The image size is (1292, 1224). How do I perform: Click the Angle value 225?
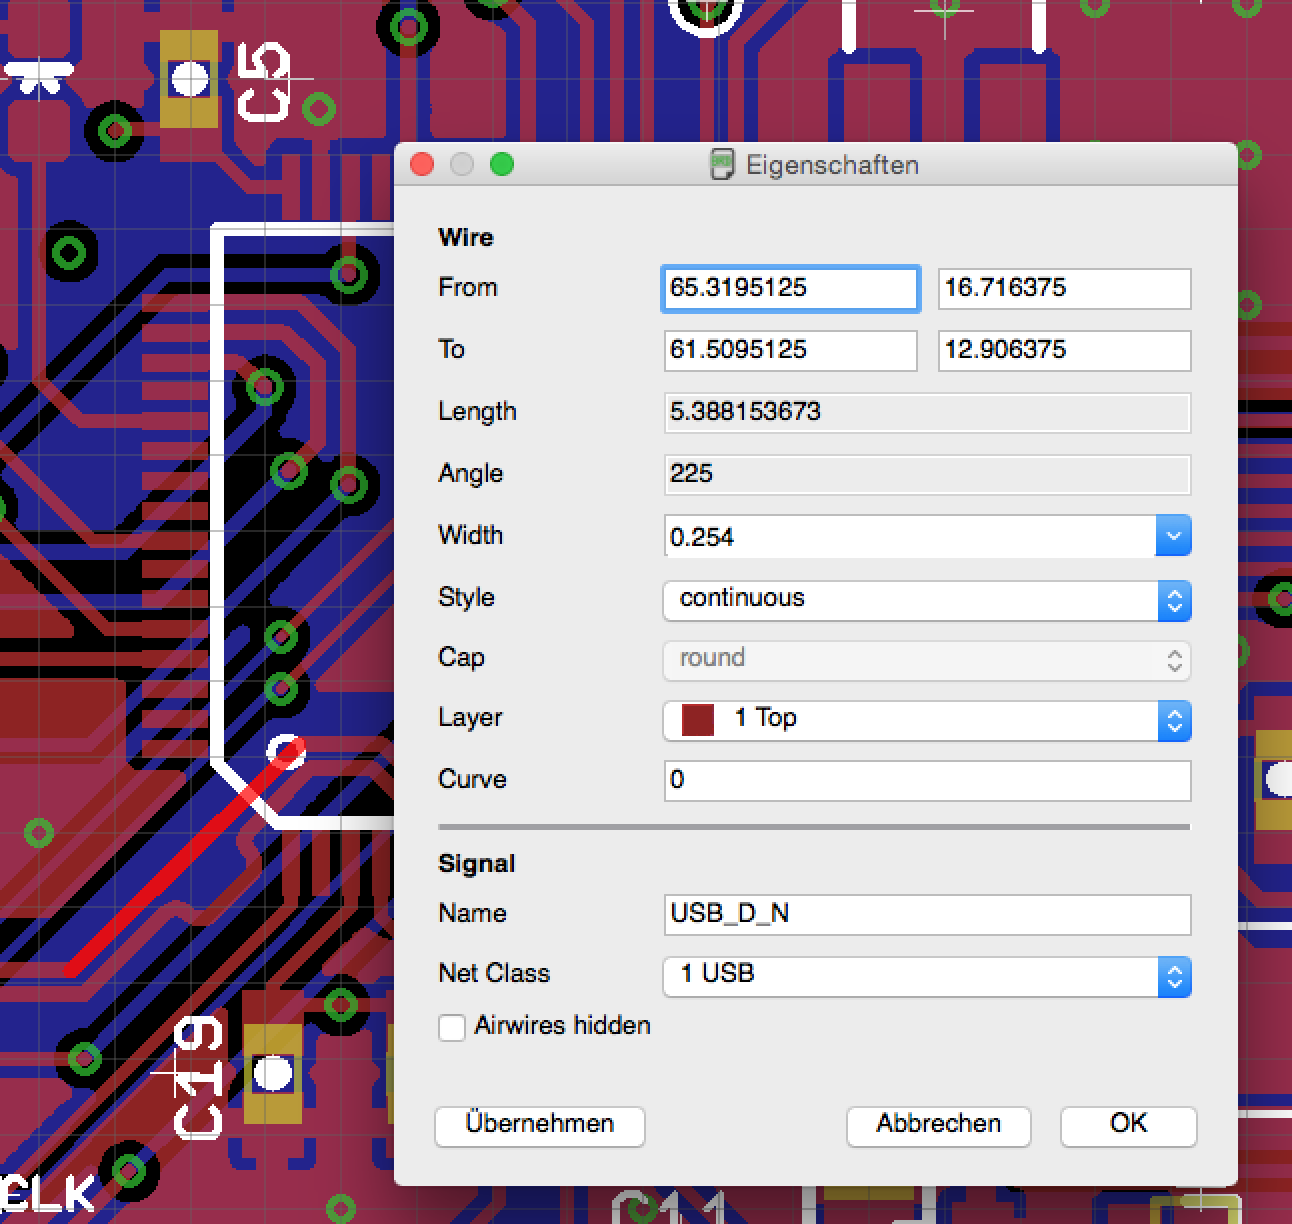(x=927, y=474)
